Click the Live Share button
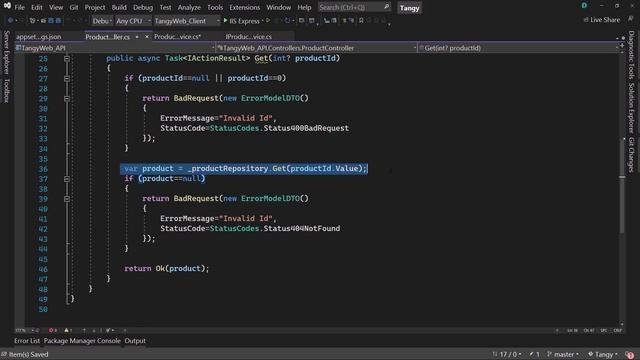 pyautogui.click(x=602, y=20)
